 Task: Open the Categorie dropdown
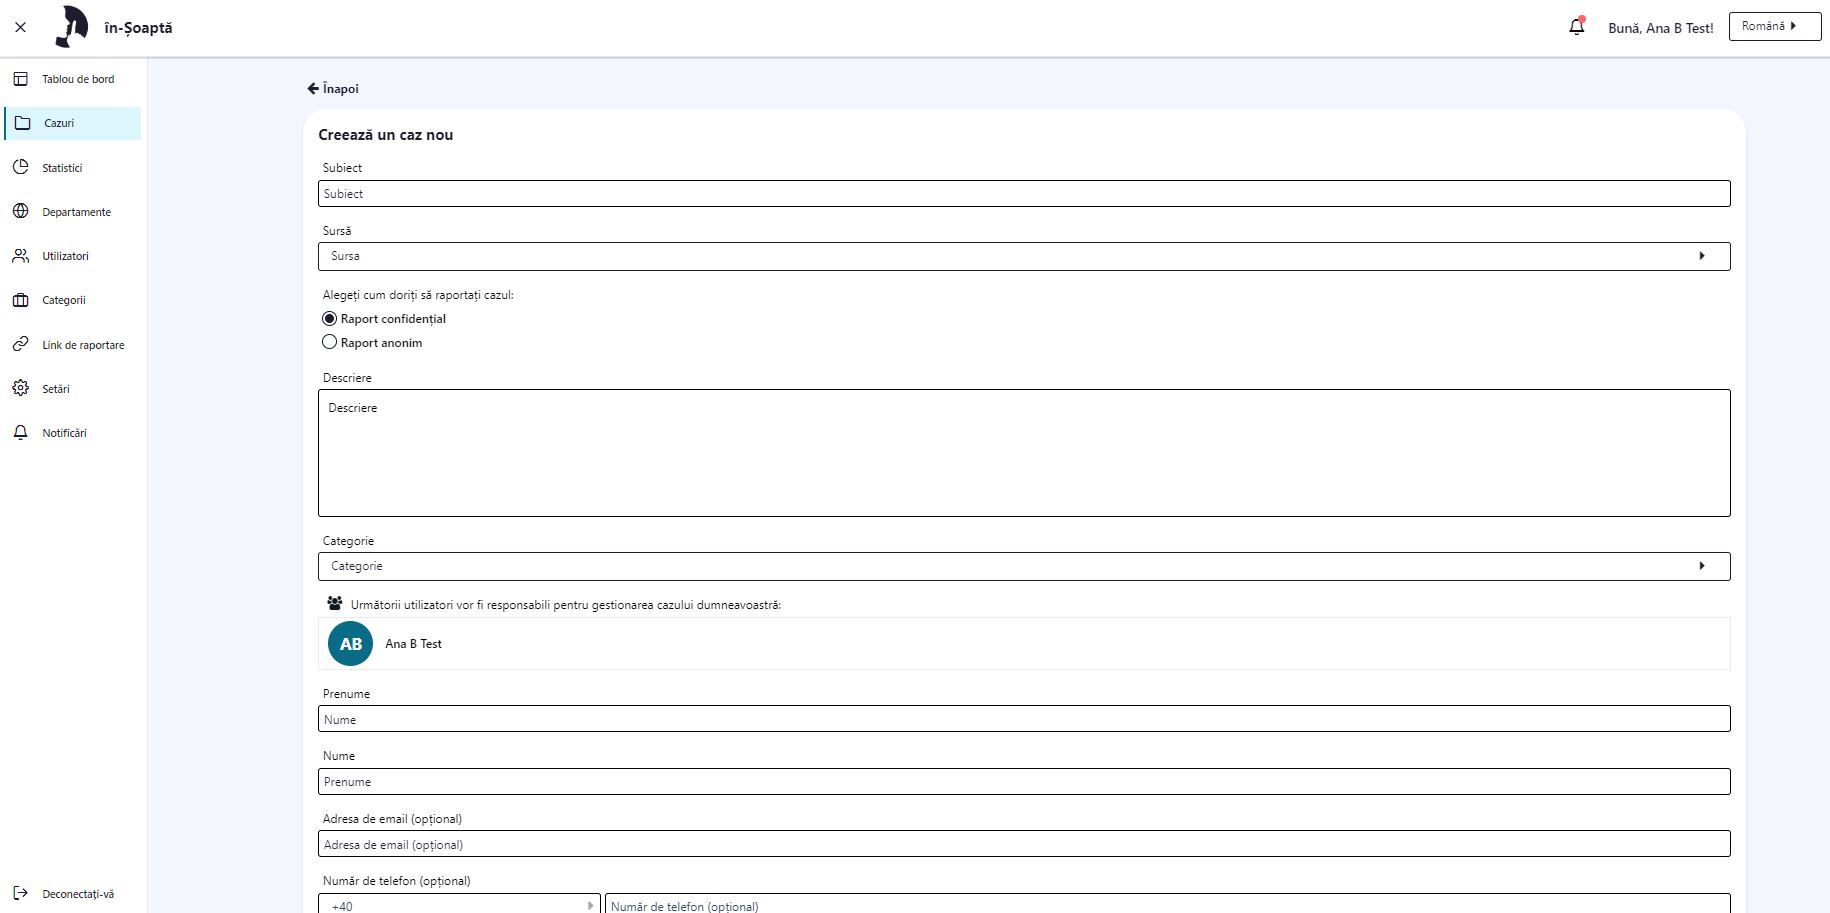click(x=1023, y=566)
